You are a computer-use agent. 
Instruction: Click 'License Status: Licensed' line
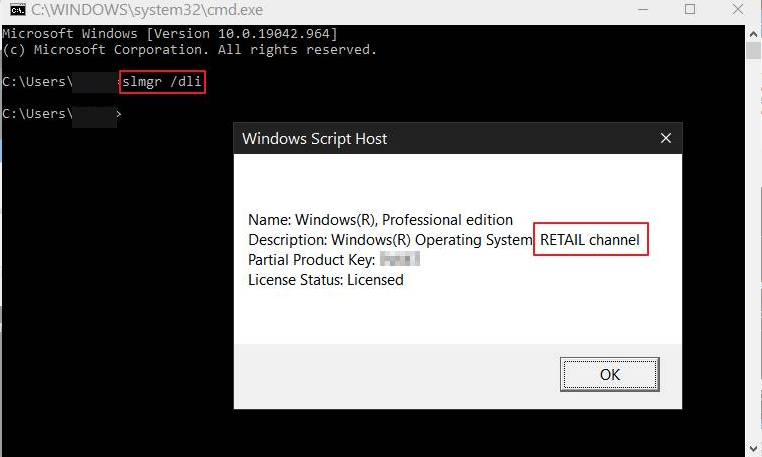pos(326,280)
